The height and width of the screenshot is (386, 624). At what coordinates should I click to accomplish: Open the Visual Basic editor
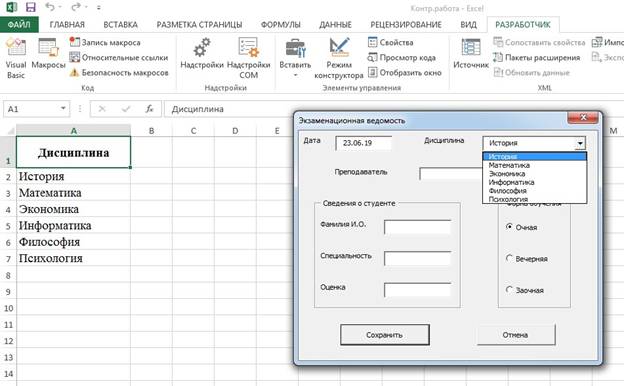pyautogui.click(x=16, y=58)
